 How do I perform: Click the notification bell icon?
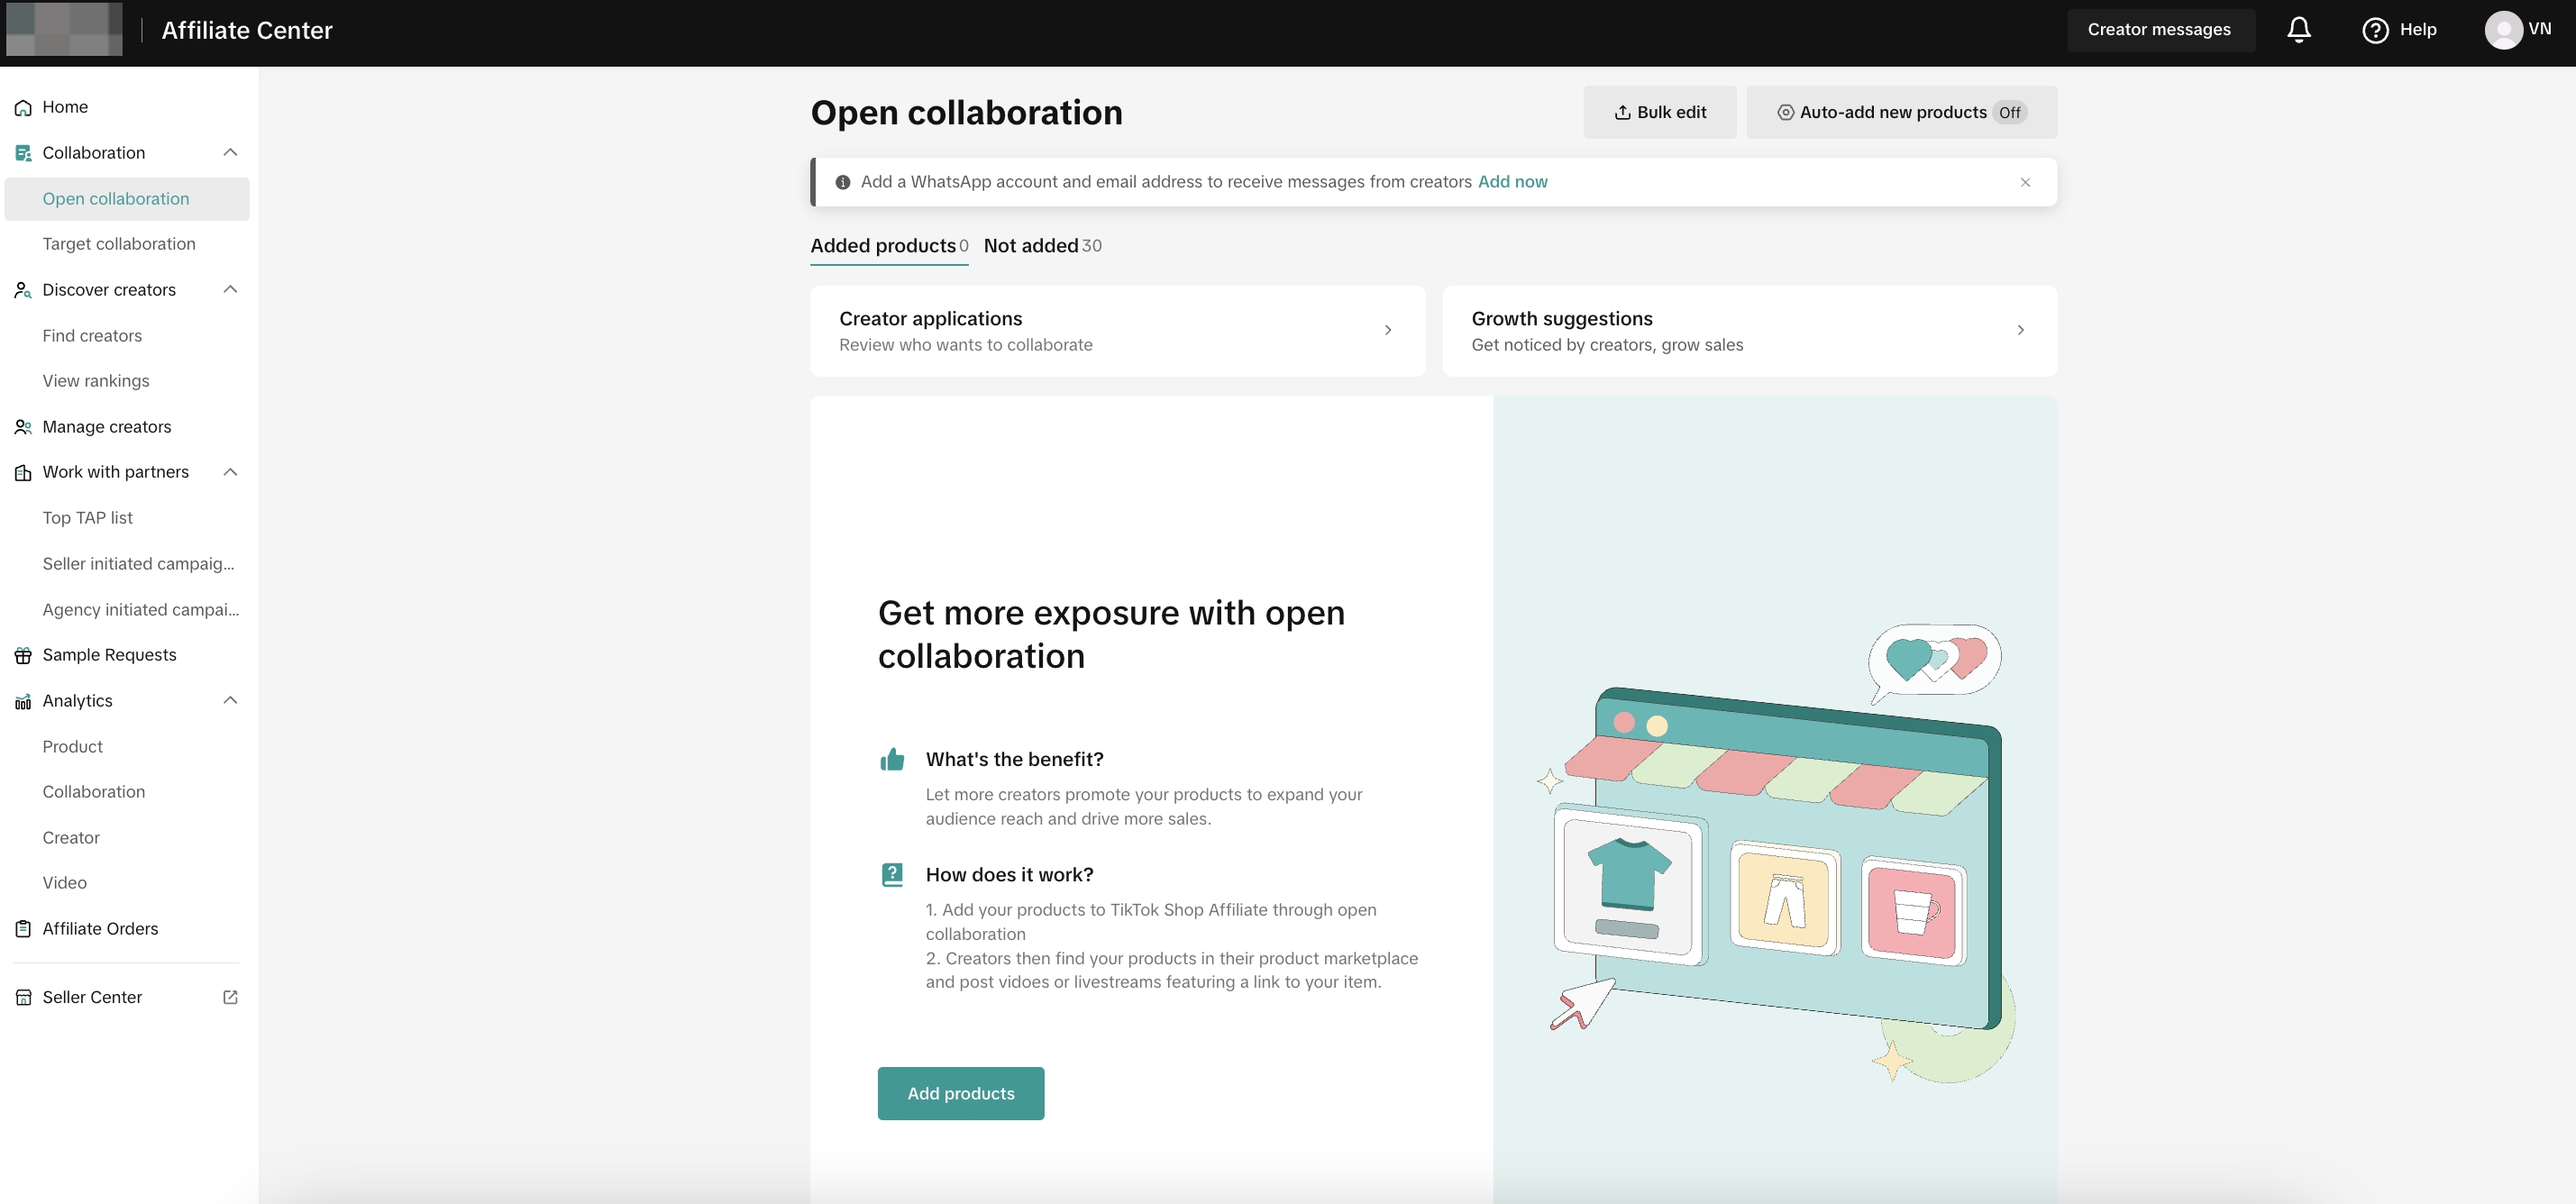point(2298,30)
